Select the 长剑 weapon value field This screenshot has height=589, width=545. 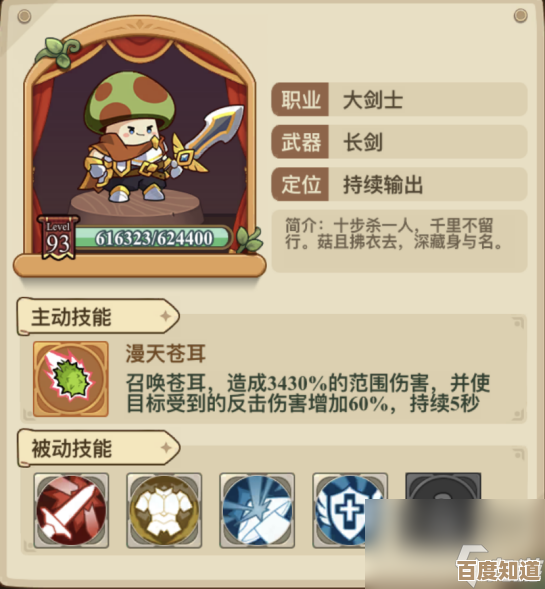click(428, 142)
